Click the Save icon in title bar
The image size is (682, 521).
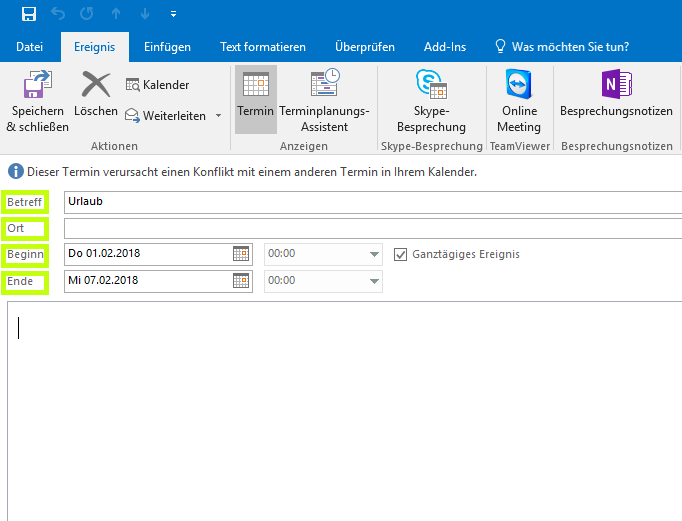(29, 14)
